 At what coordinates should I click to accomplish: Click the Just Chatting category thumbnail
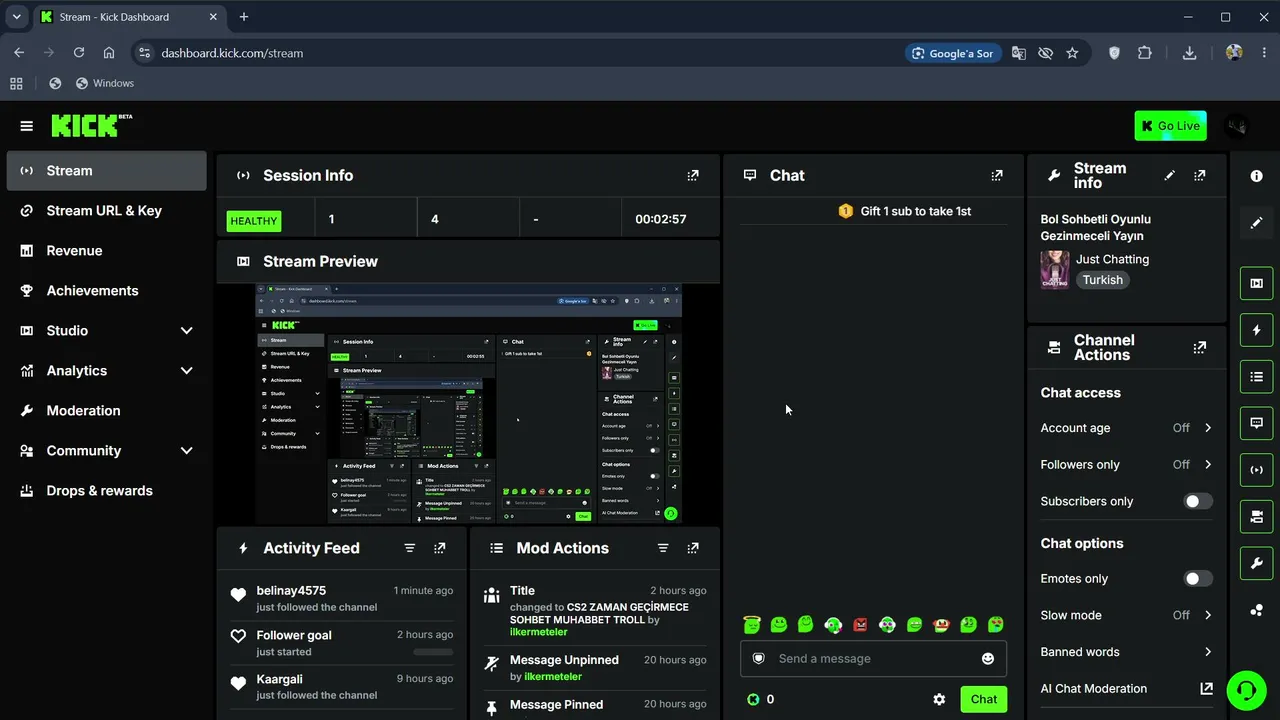click(x=1055, y=270)
